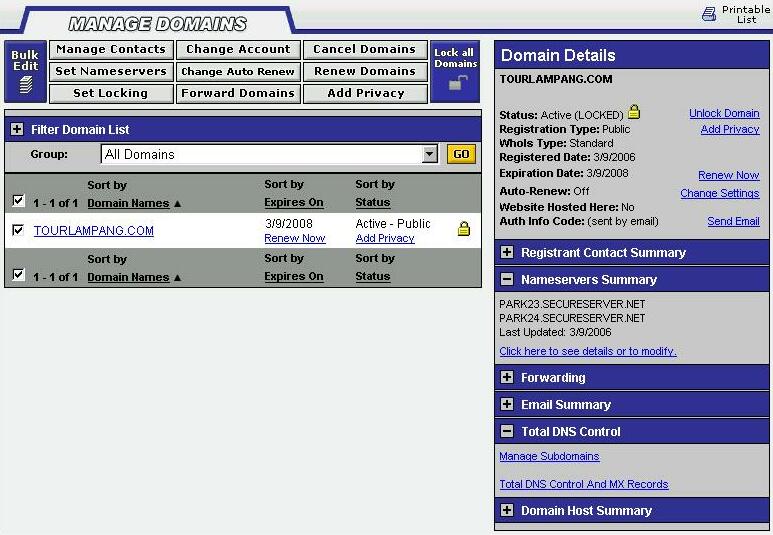The width and height of the screenshot is (773, 535).
Task: Click the Change Auto Renew button
Action: (x=238, y=71)
